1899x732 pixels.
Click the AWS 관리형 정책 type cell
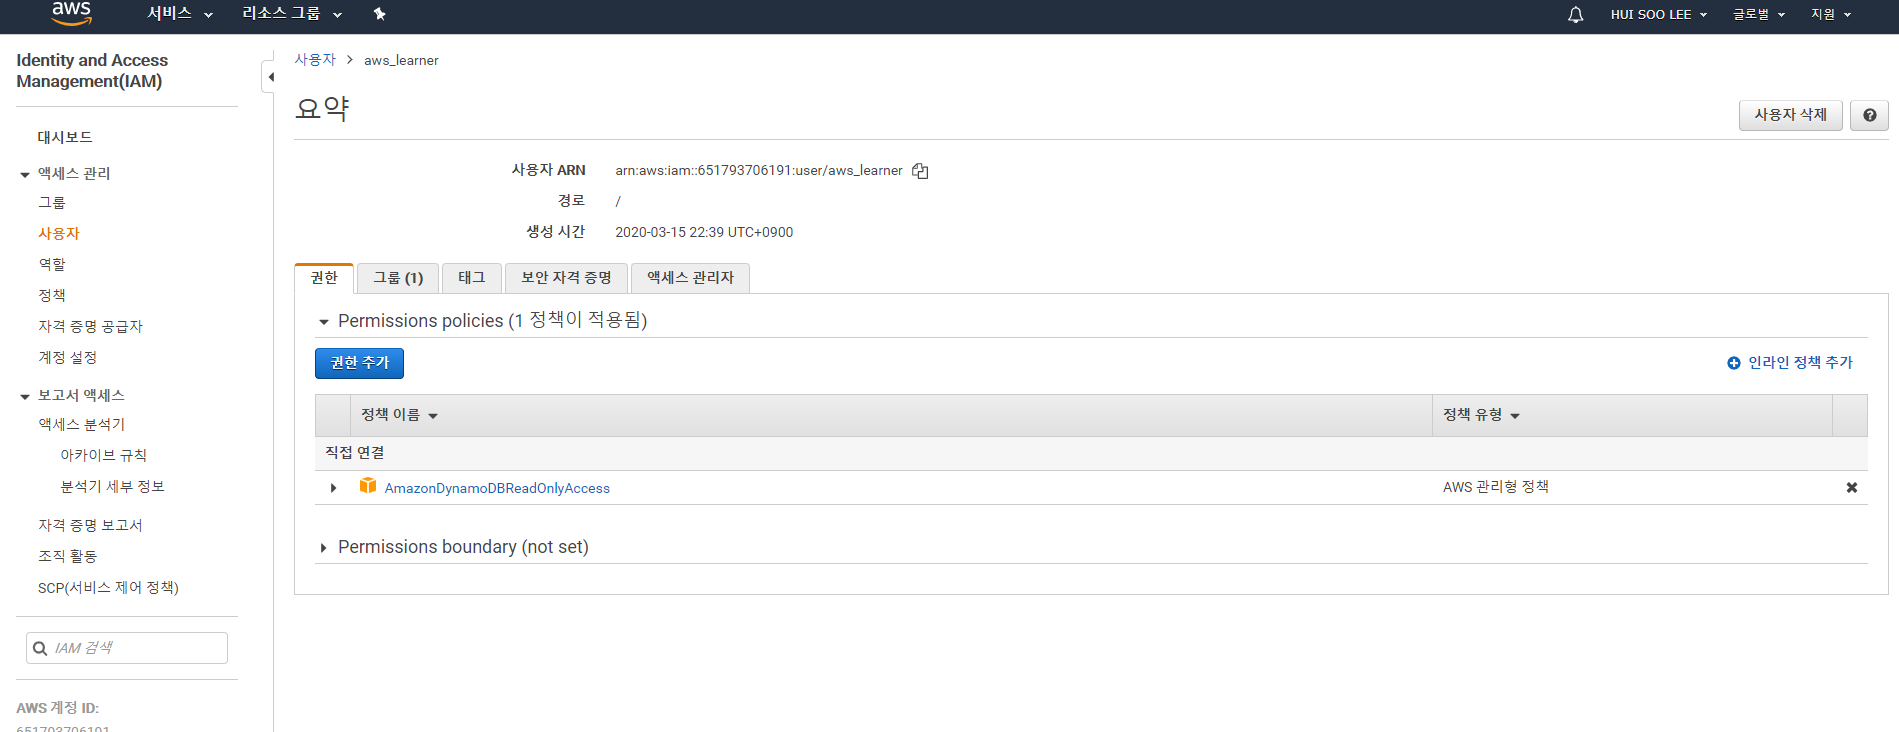click(x=1495, y=487)
